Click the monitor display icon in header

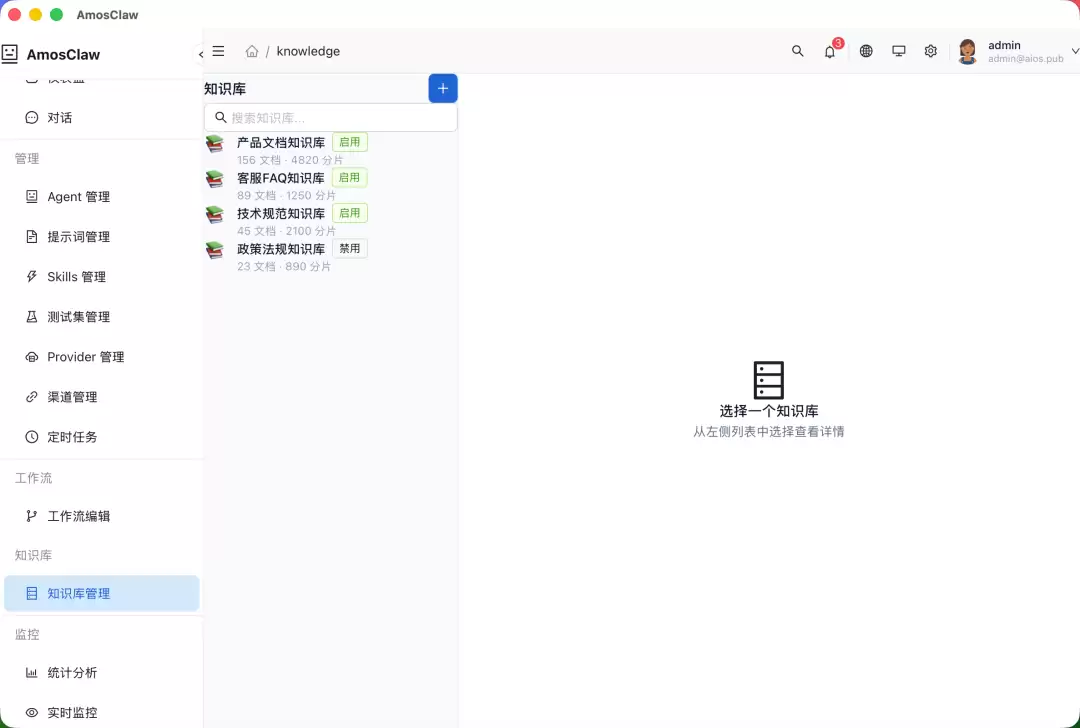[x=899, y=51]
